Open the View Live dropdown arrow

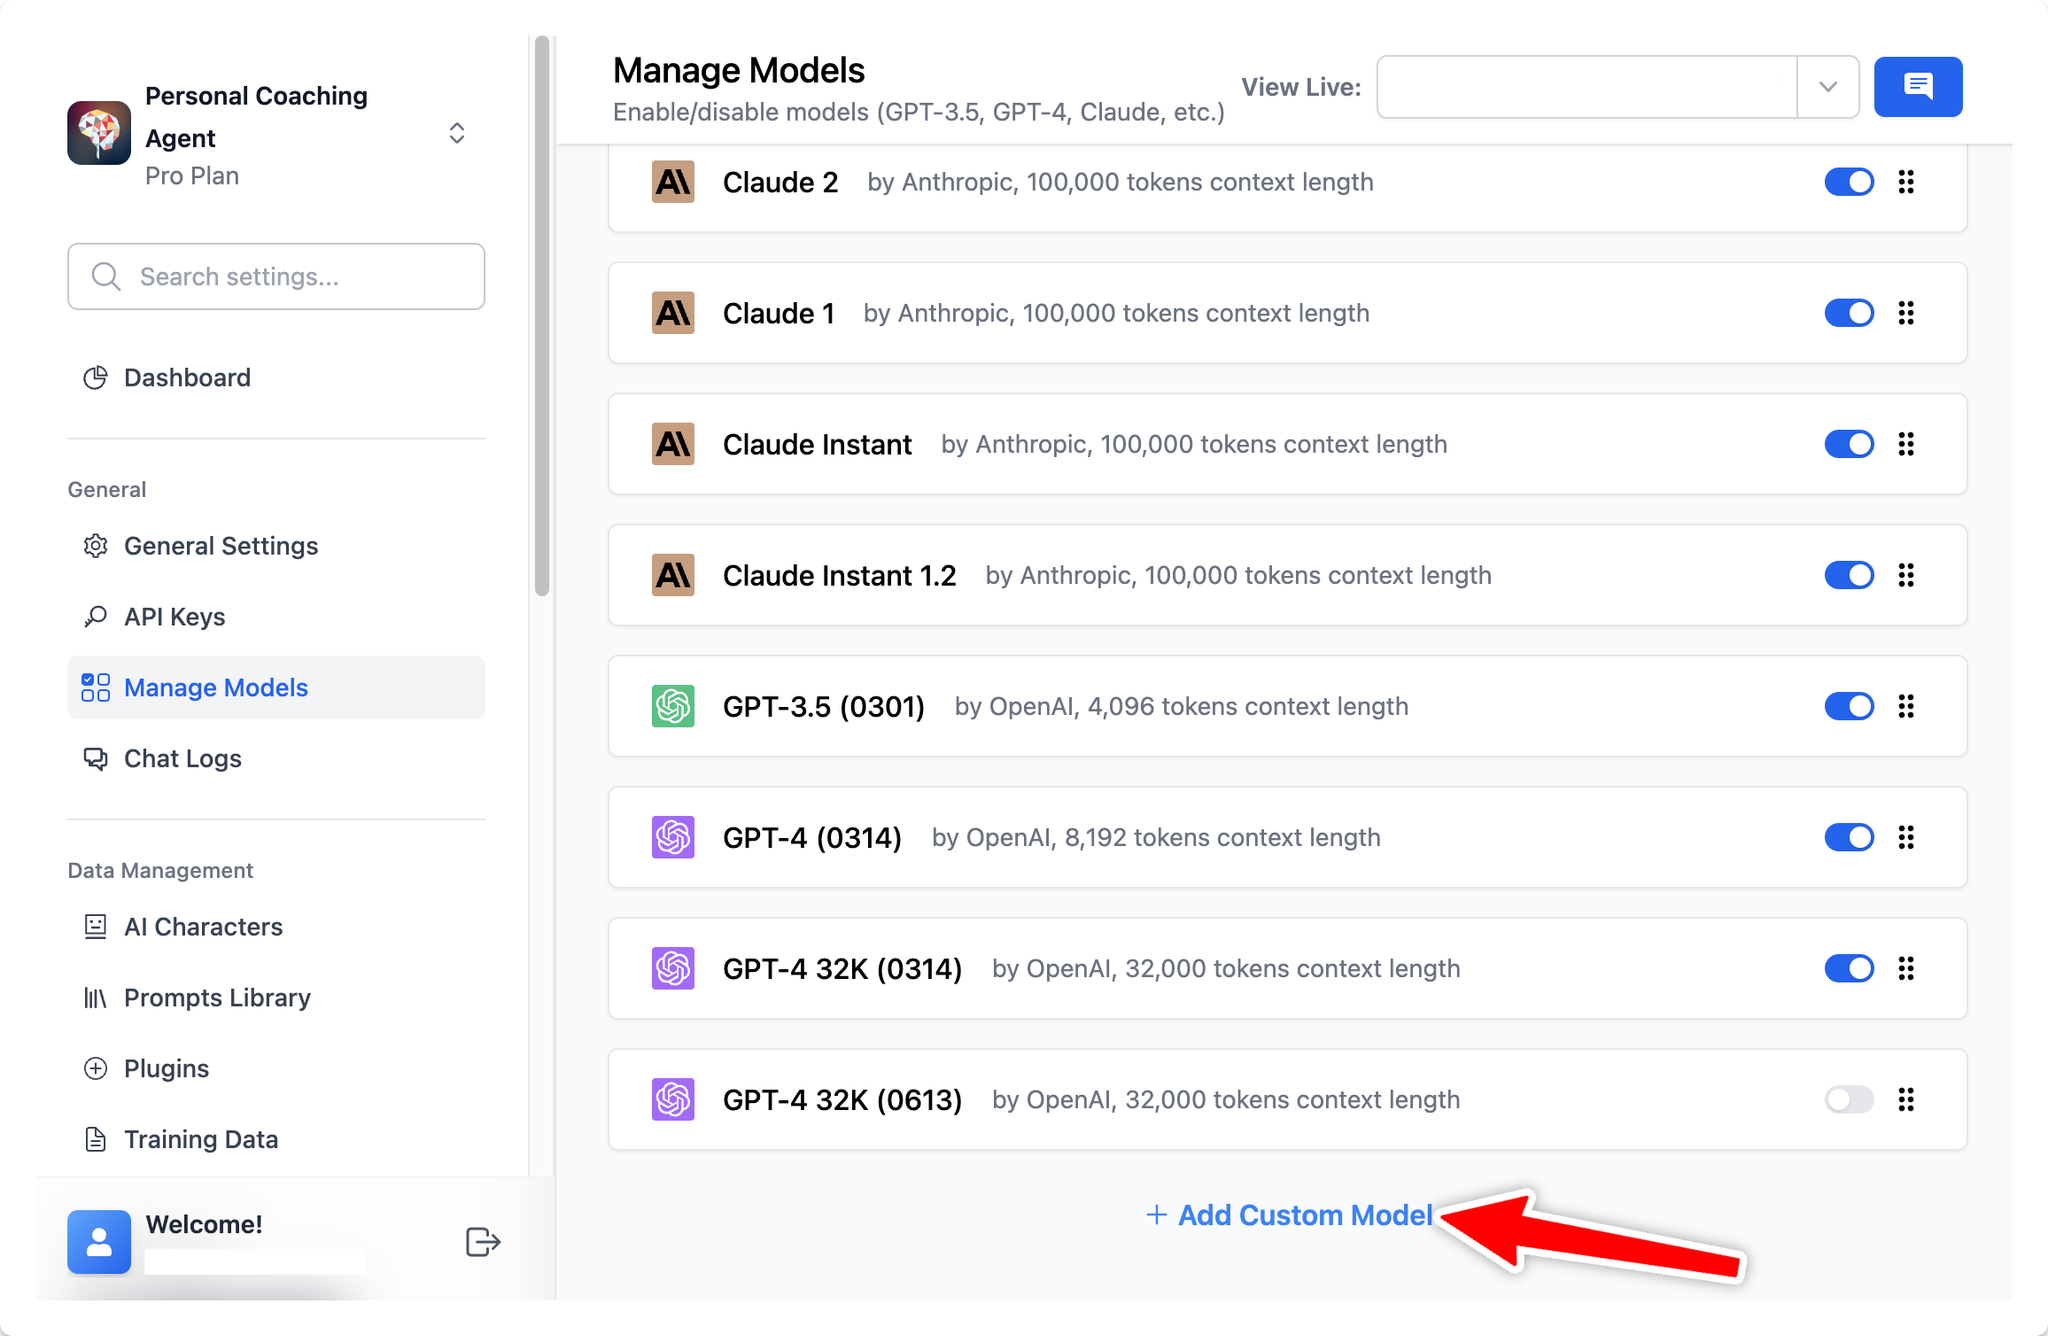click(1828, 87)
